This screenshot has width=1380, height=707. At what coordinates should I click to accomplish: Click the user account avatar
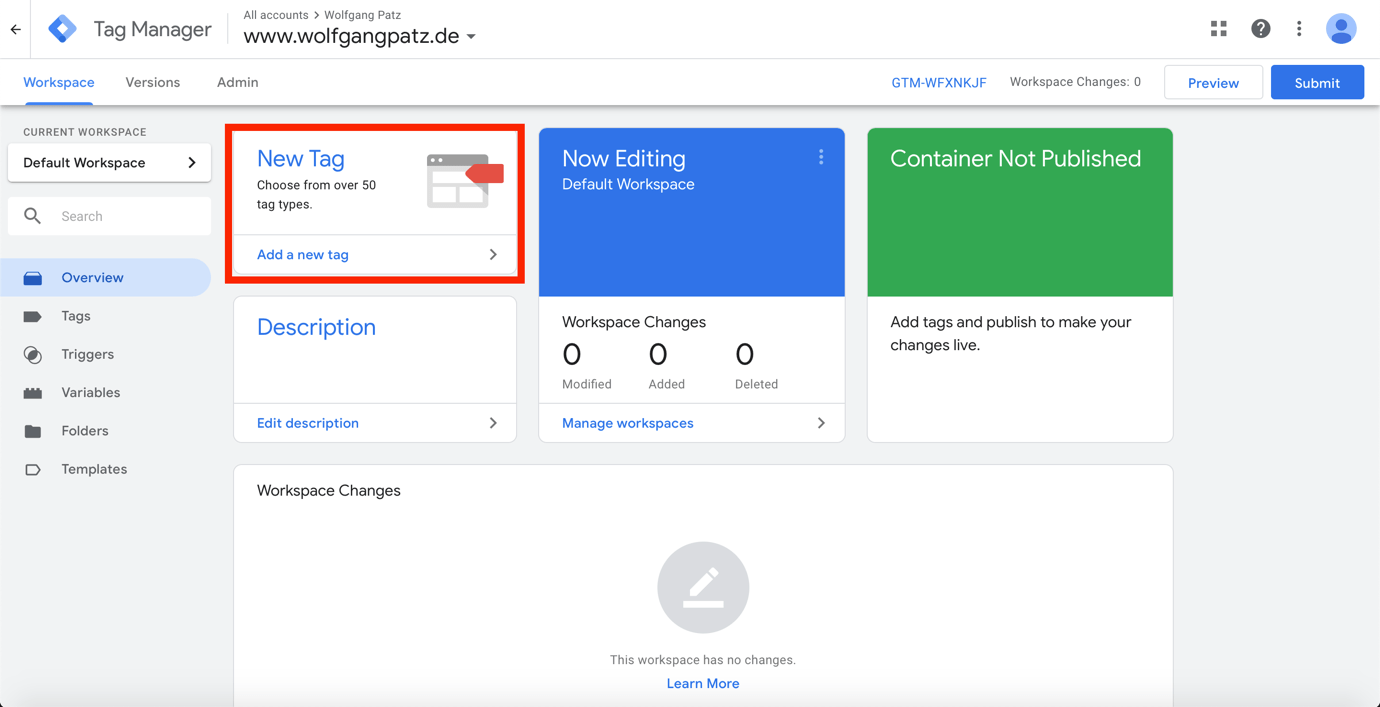[x=1341, y=29]
